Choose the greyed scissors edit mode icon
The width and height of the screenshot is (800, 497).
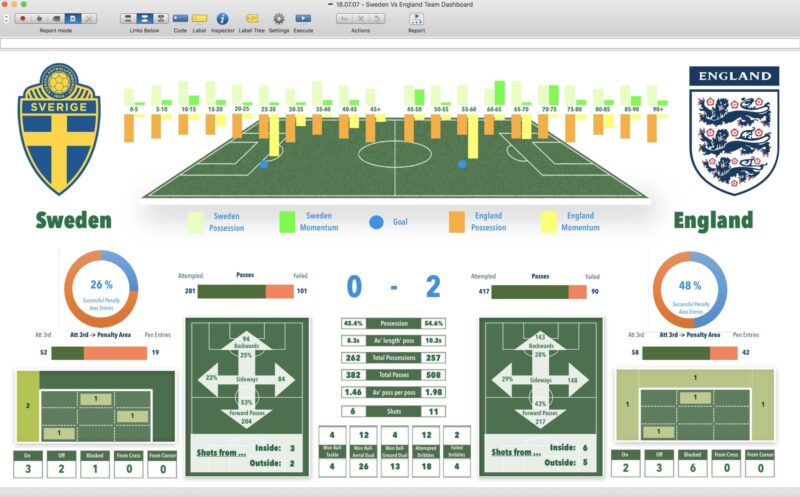click(x=89, y=18)
